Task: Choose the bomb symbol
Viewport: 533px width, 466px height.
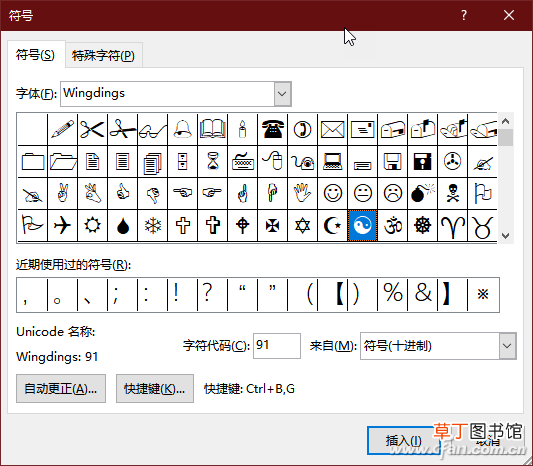Action: tap(423, 193)
